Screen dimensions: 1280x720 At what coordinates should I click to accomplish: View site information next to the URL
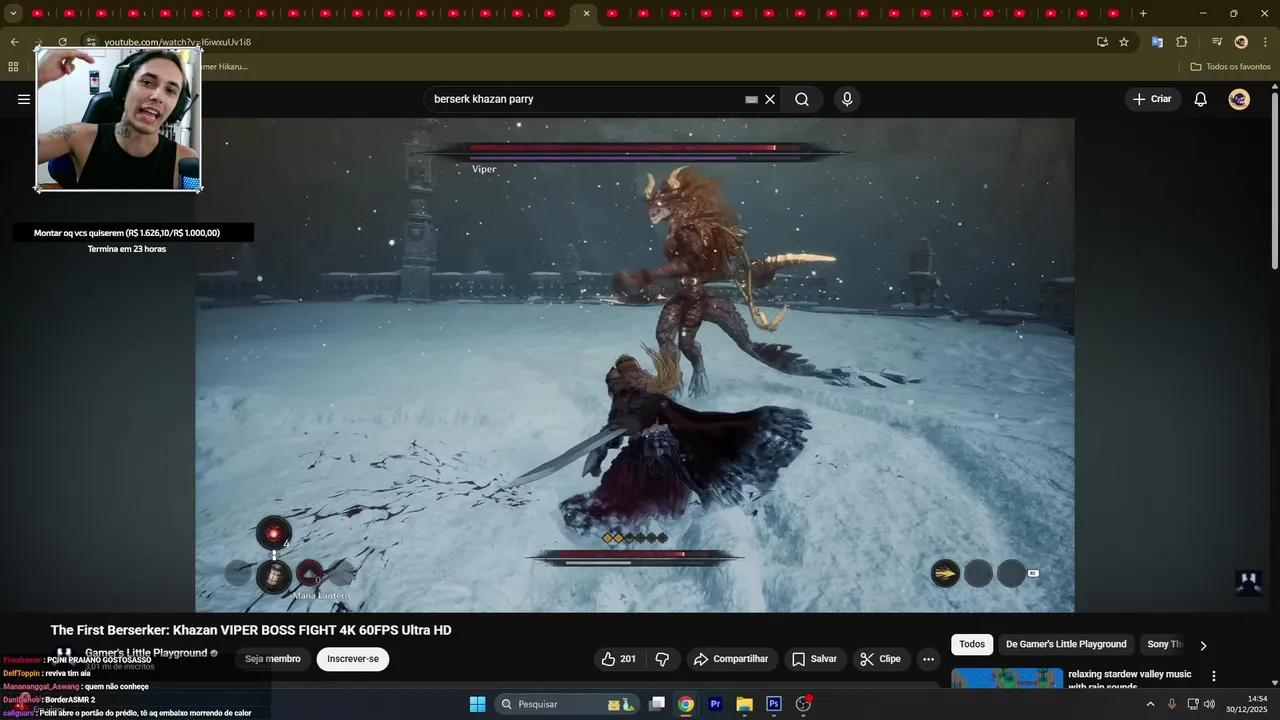(x=90, y=42)
